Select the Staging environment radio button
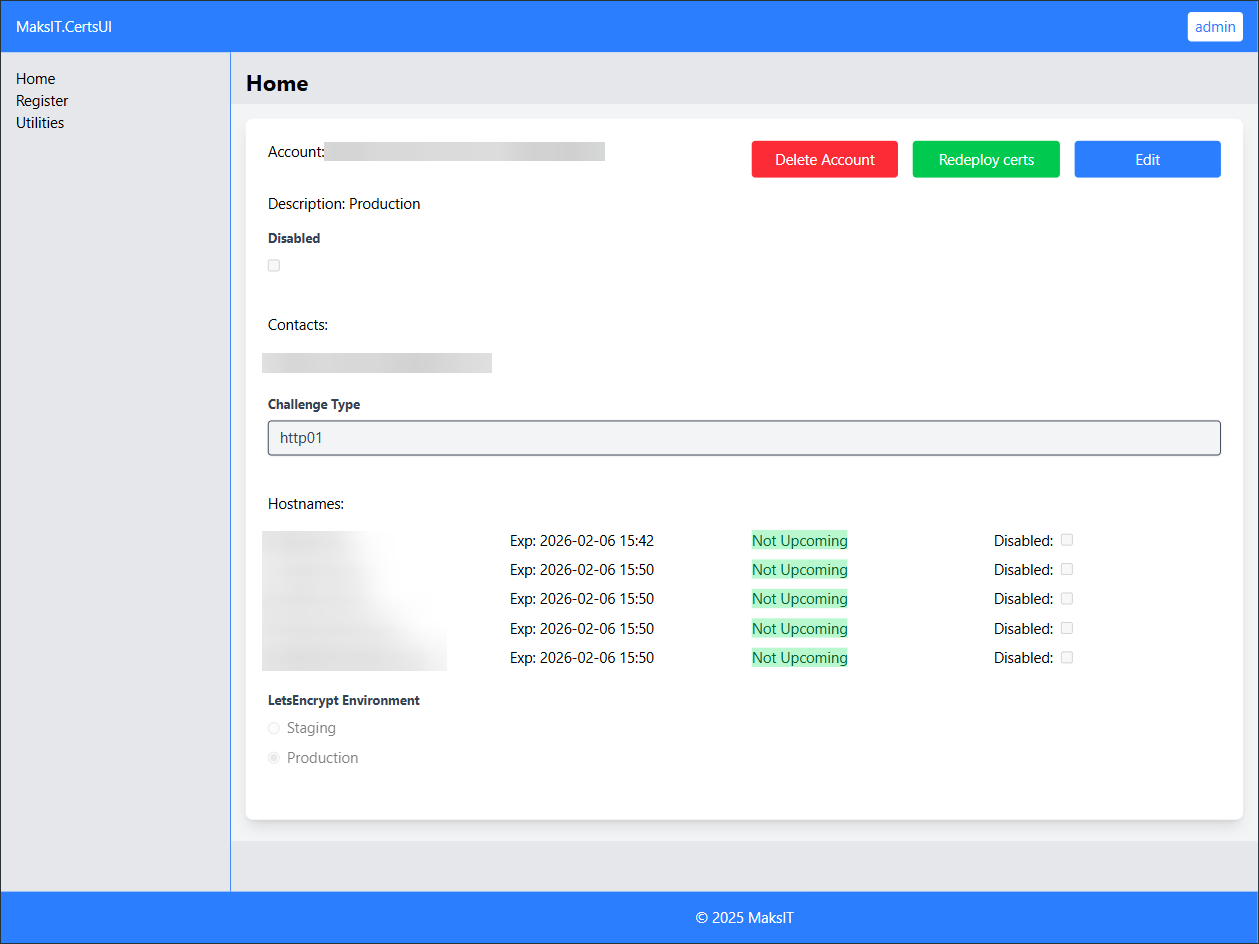The width and height of the screenshot is (1259, 944). pos(274,728)
